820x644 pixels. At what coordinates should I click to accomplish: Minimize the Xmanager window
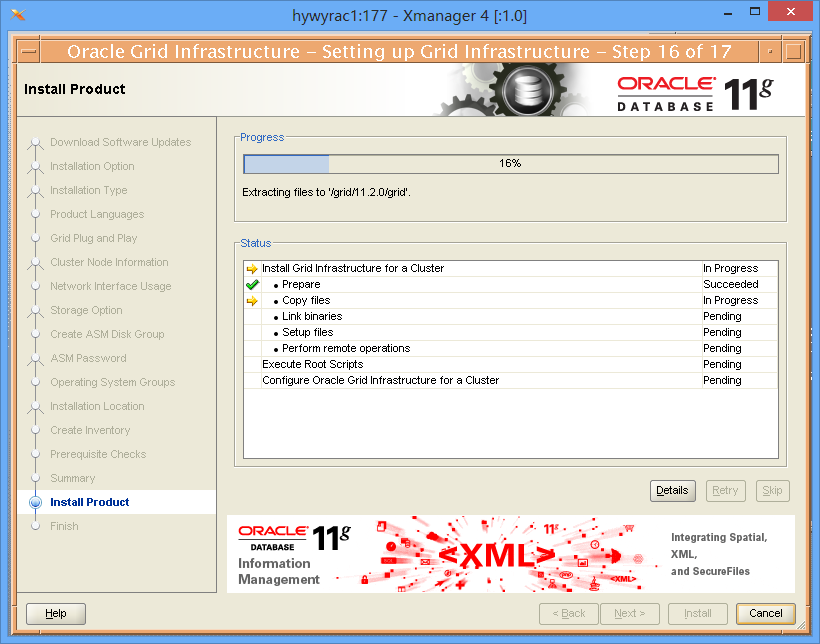tap(727, 13)
